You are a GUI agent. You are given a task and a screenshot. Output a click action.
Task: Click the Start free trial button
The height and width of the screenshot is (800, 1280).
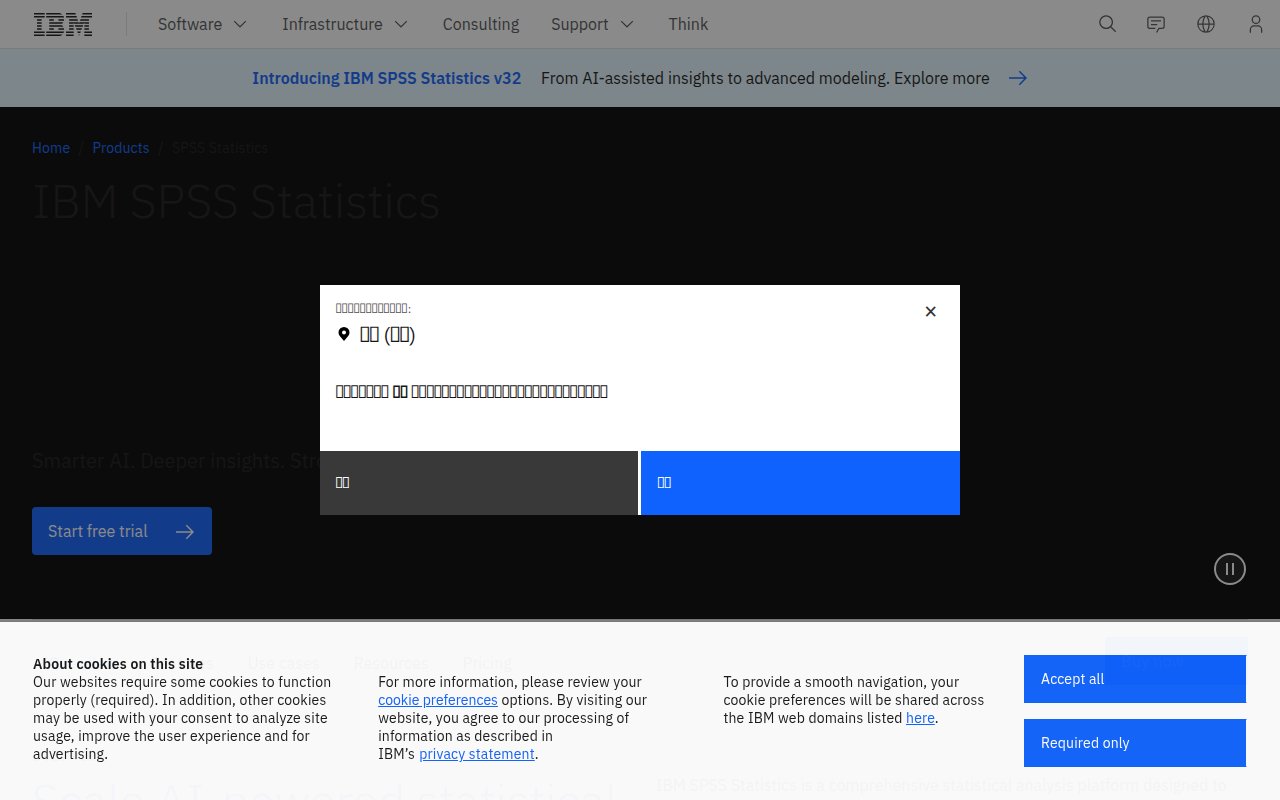pos(122,531)
